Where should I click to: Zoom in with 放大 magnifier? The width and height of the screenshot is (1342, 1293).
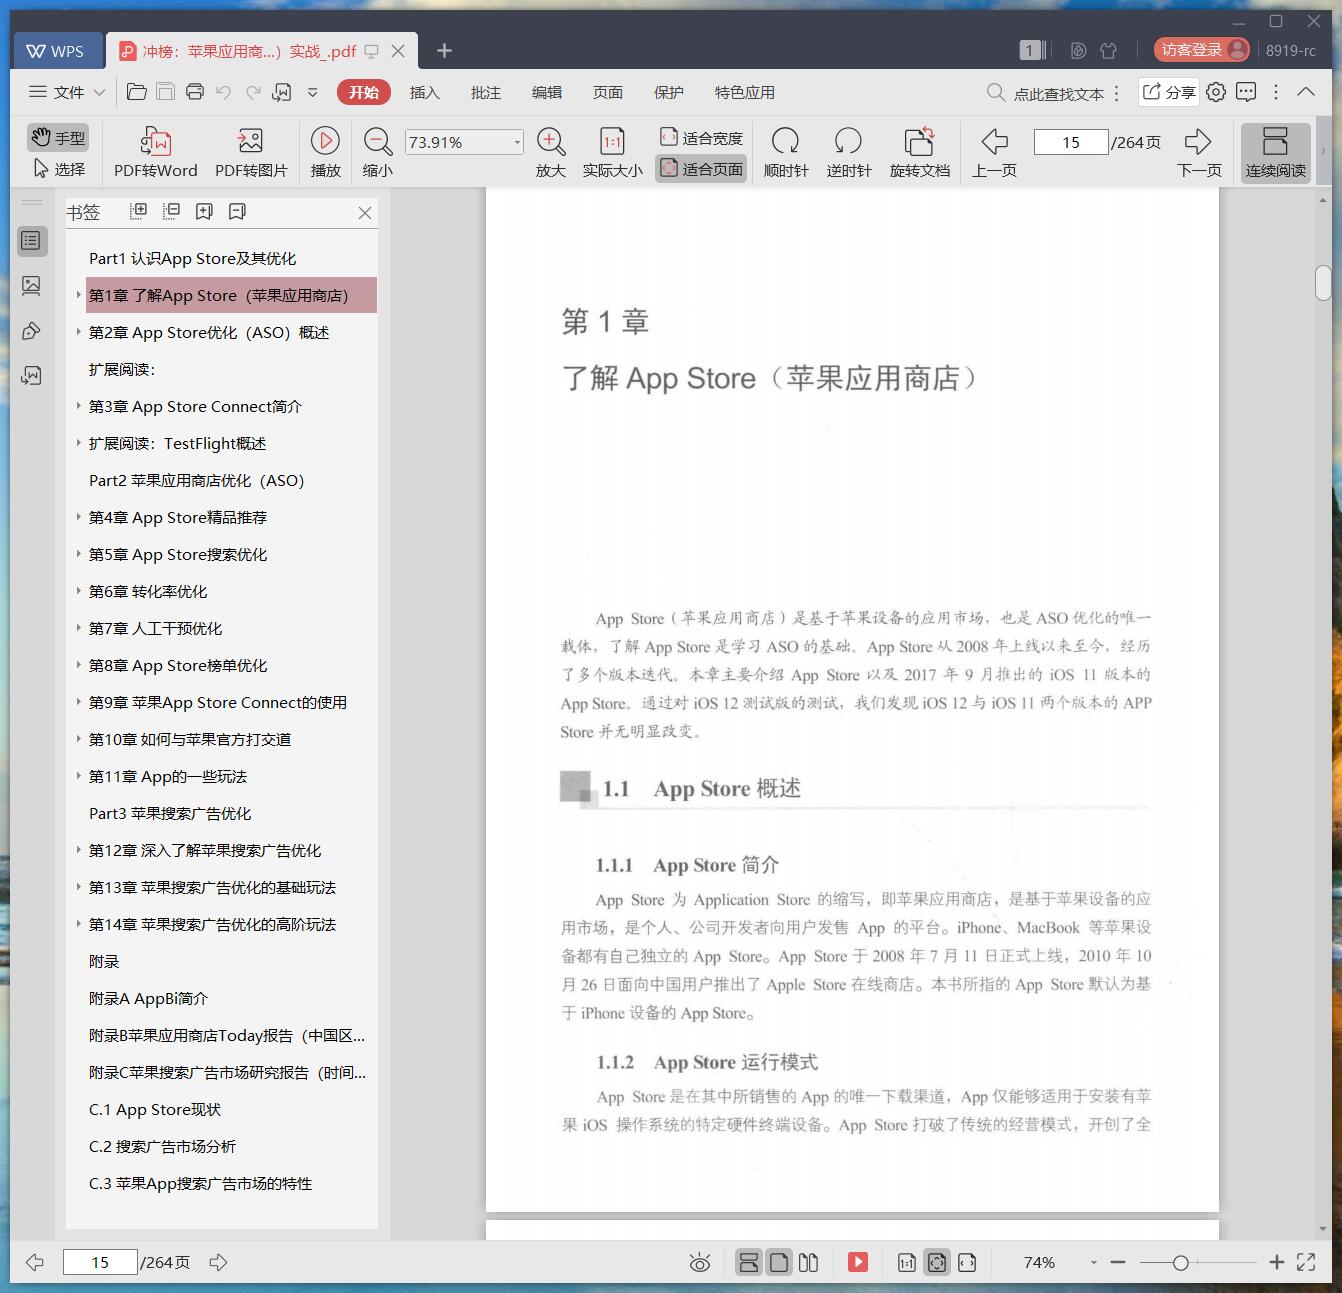tap(551, 152)
